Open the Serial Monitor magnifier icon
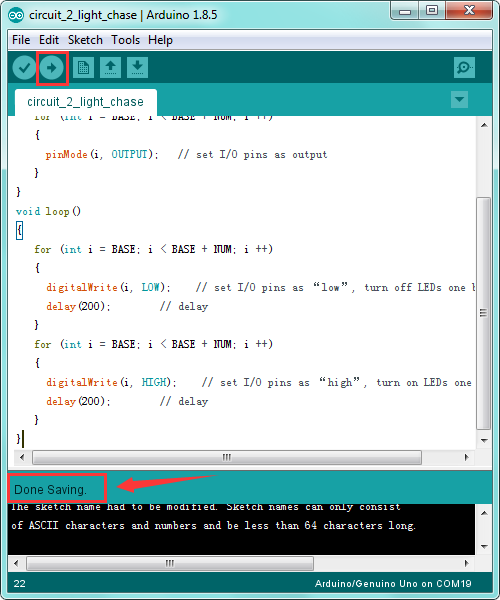The width and height of the screenshot is (500, 600). click(464, 68)
